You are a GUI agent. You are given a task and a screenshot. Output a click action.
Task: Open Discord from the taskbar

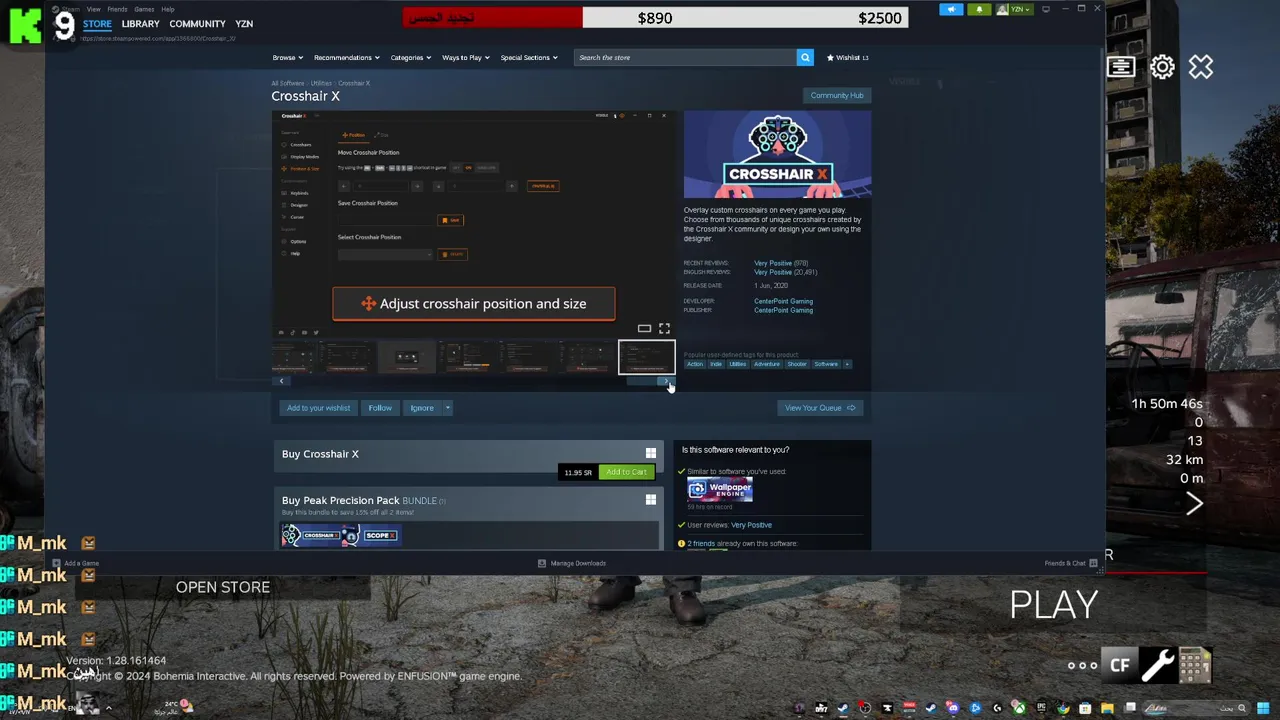953,708
